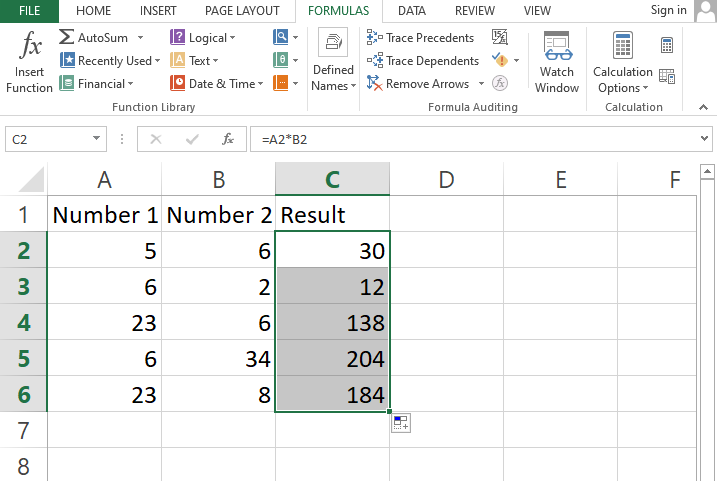This screenshot has height=481, width=717.
Task: Expand the Recently Used functions list
Action: (x=158, y=61)
